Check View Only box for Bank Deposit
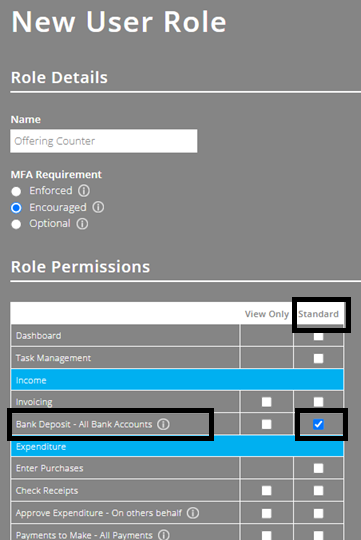This screenshot has width=361, height=540. [x=266, y=424]
